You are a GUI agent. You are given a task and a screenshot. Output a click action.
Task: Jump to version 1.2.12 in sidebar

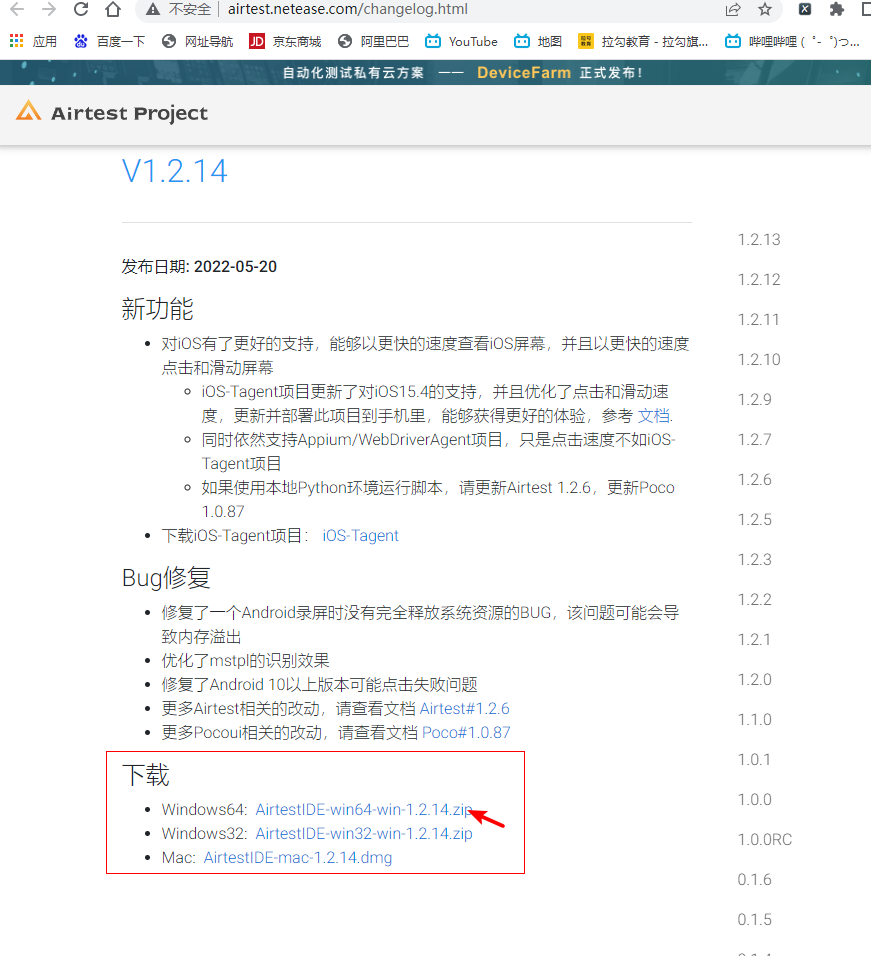click(759, 279)
